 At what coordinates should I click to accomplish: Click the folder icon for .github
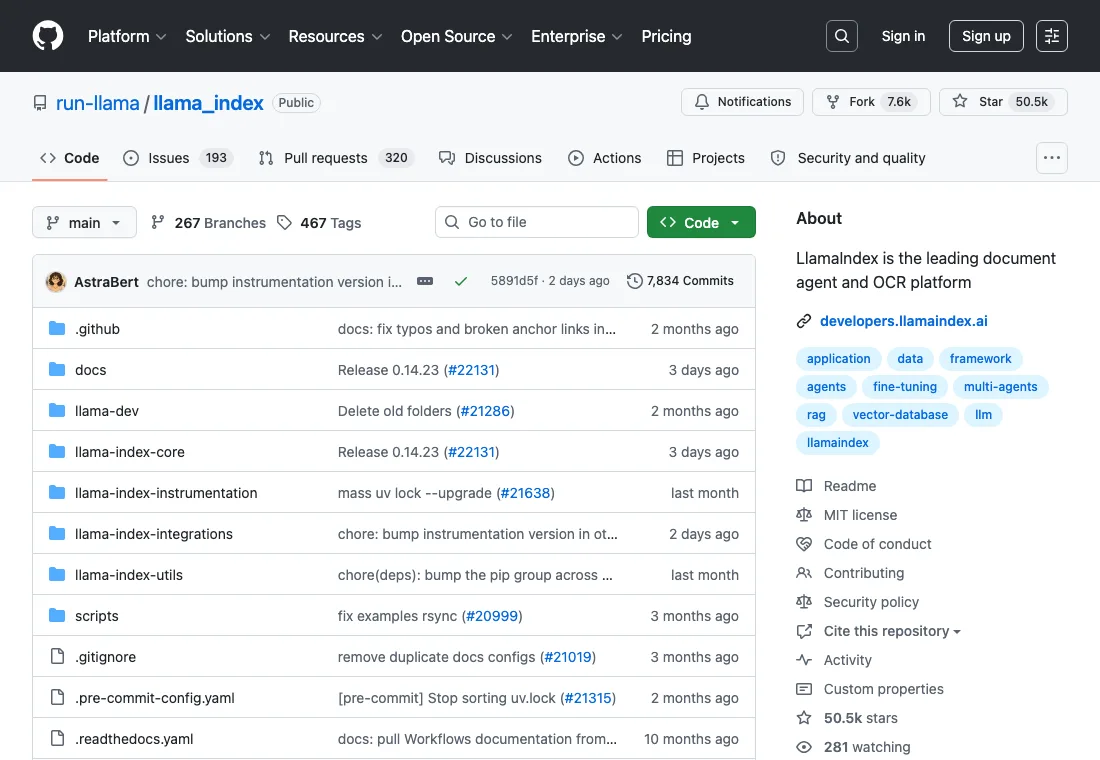(57, 328)
